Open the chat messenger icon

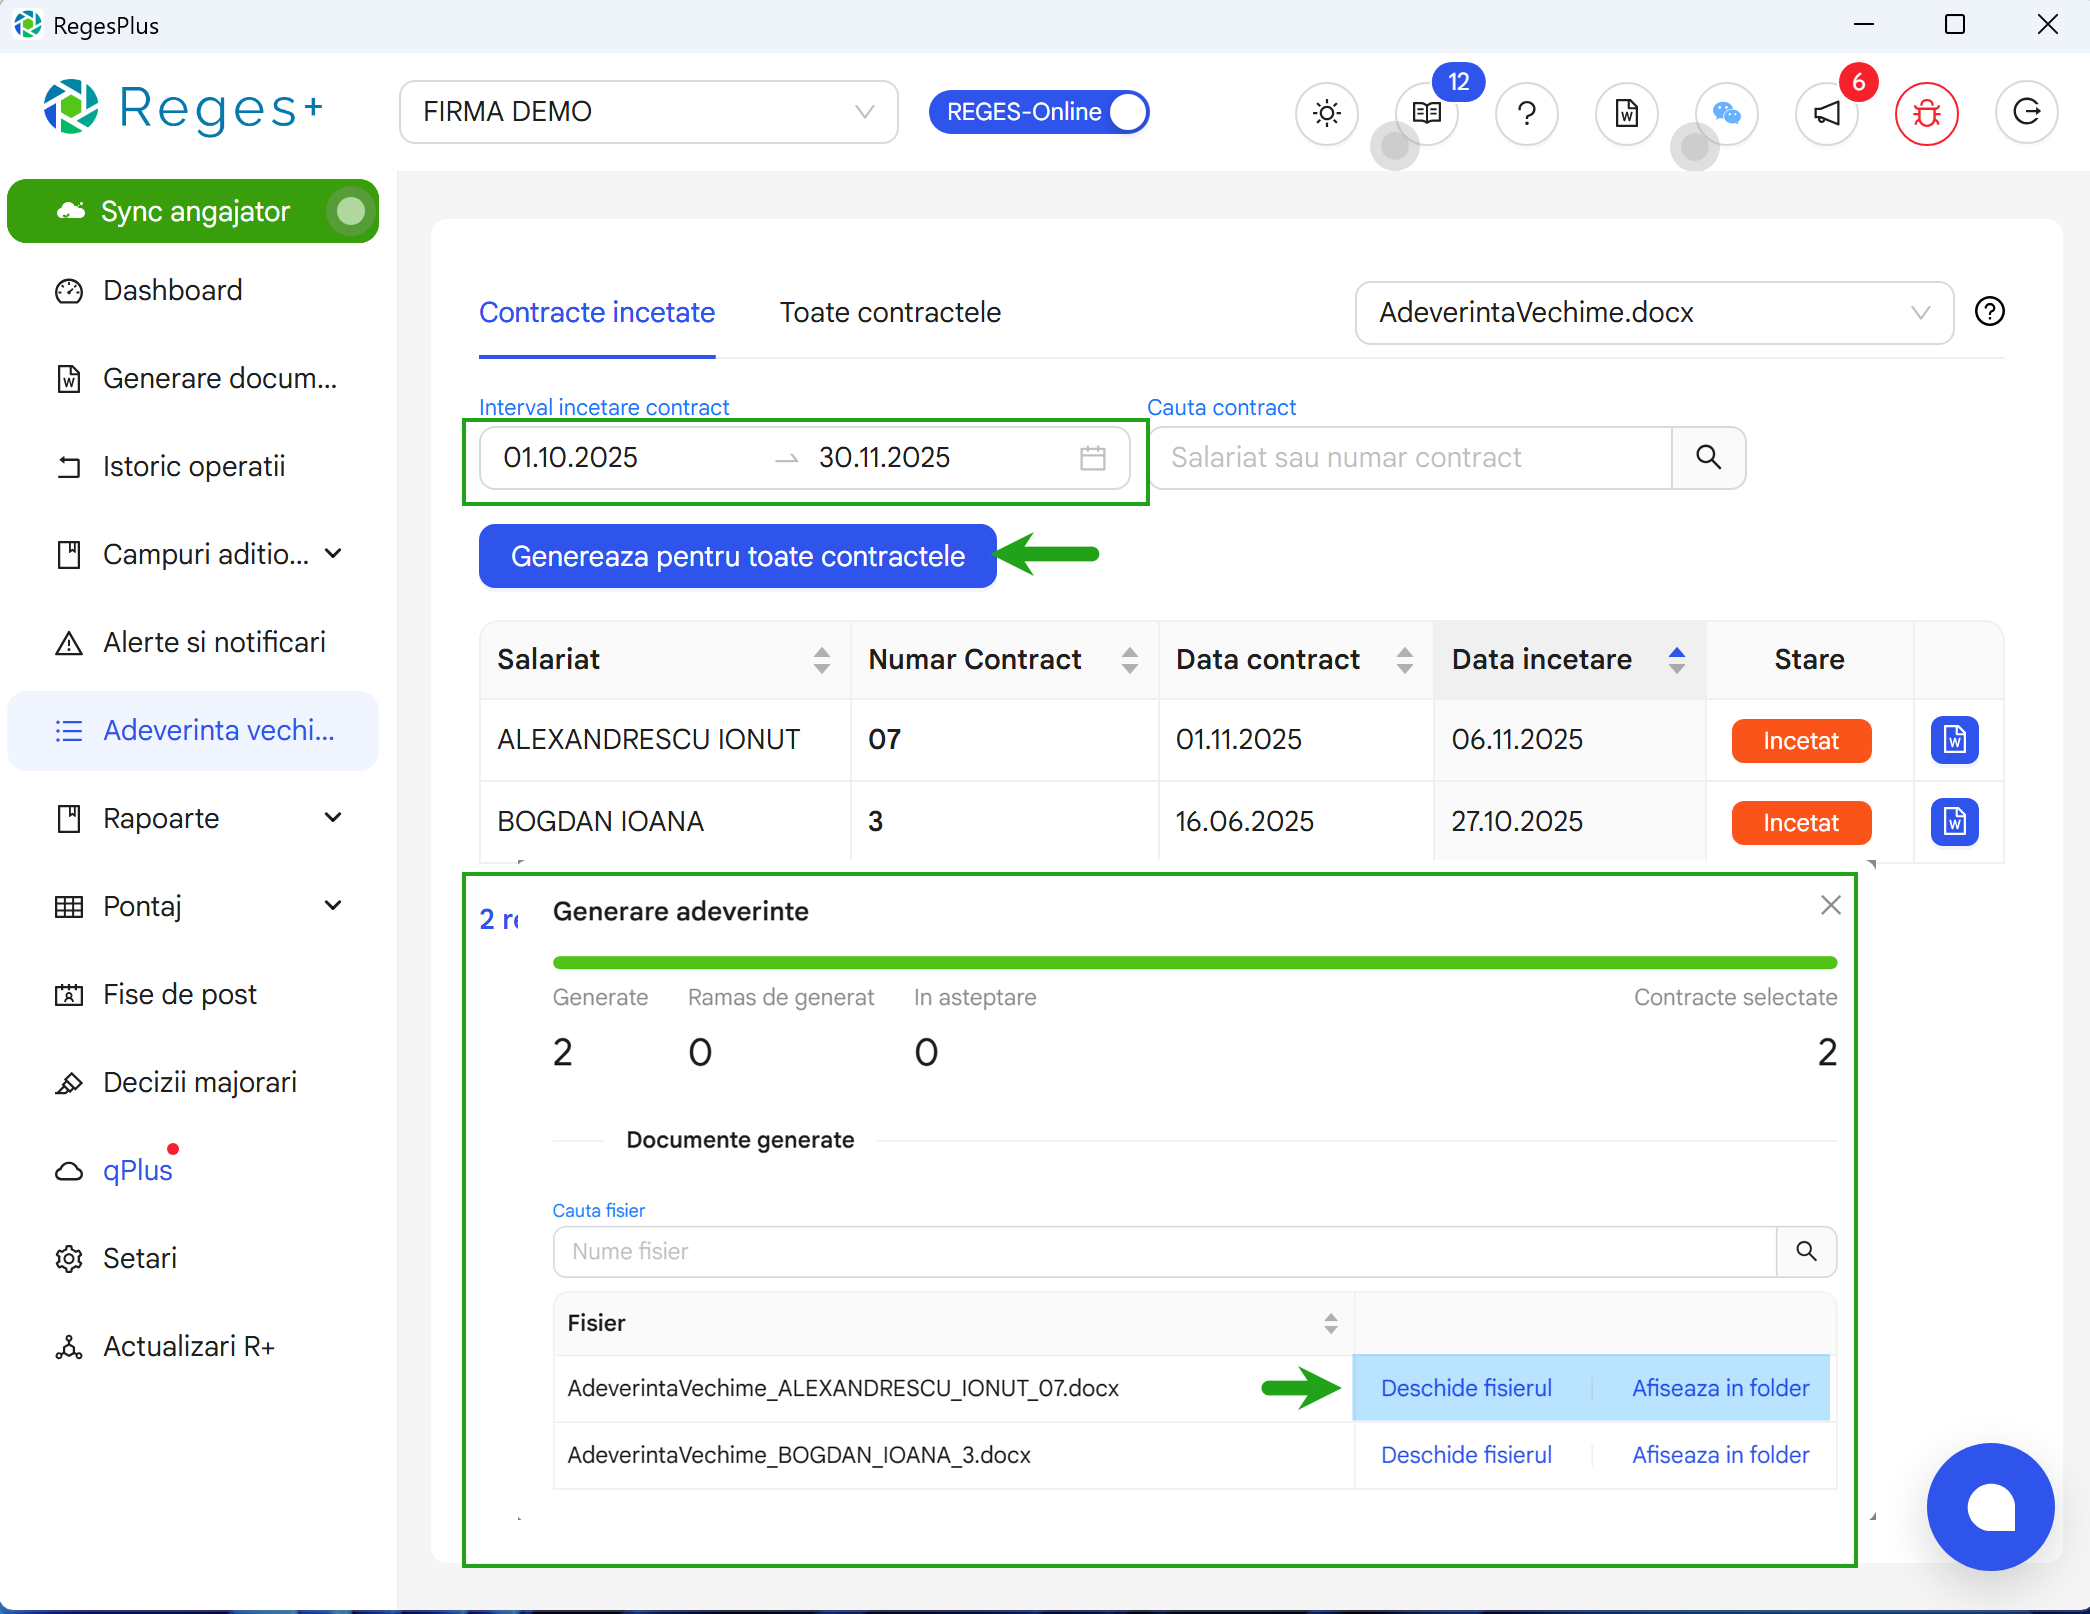pyautogui.click(x=1727, y=113)
